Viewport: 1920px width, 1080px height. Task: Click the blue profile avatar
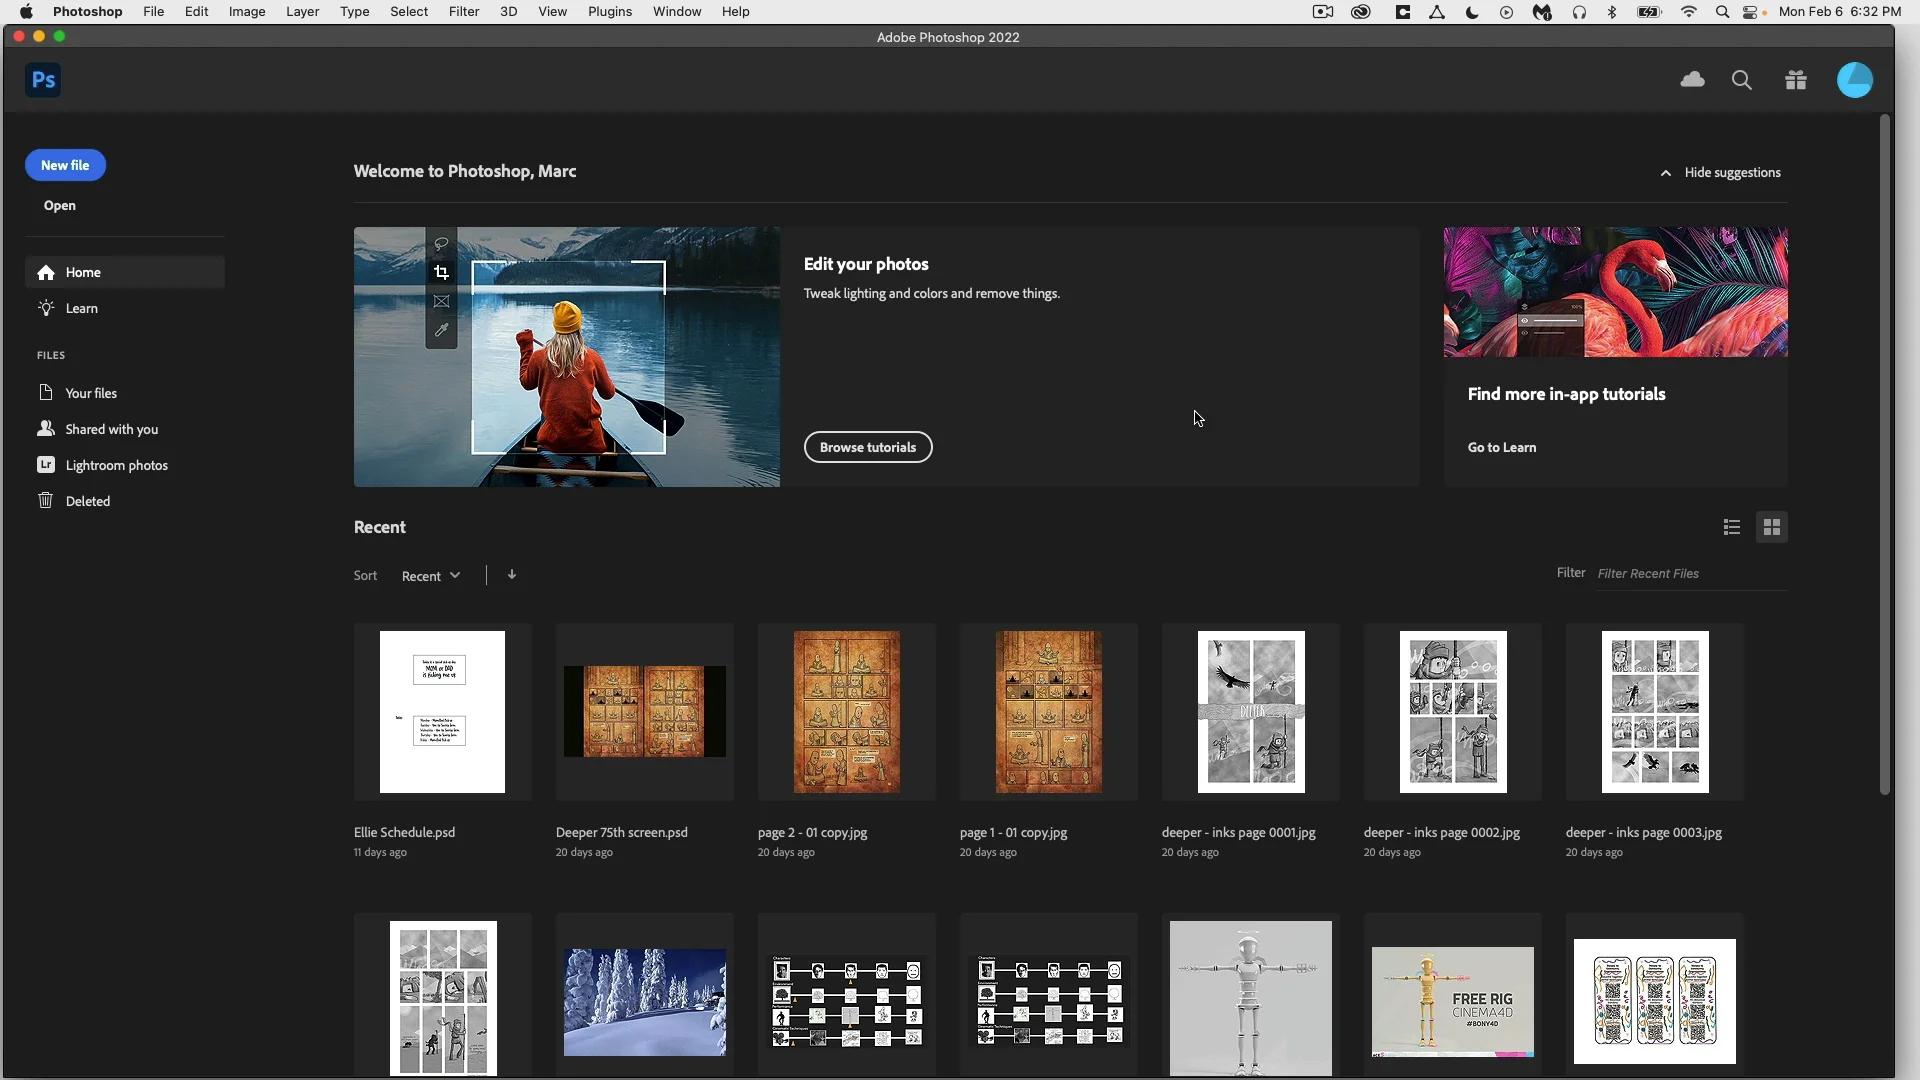tap(1856, 79)
